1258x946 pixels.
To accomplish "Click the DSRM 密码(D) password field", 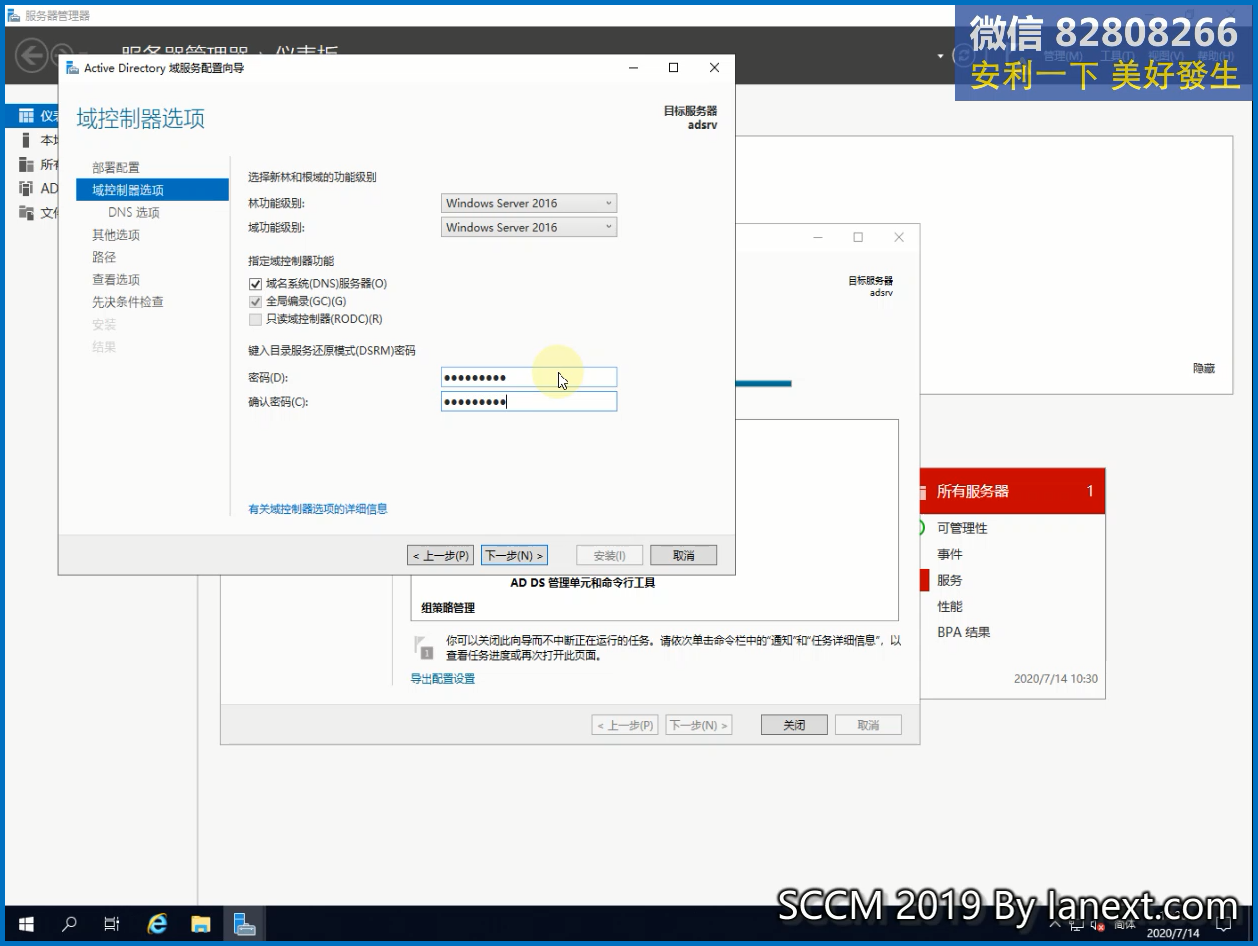I will 529,377.
